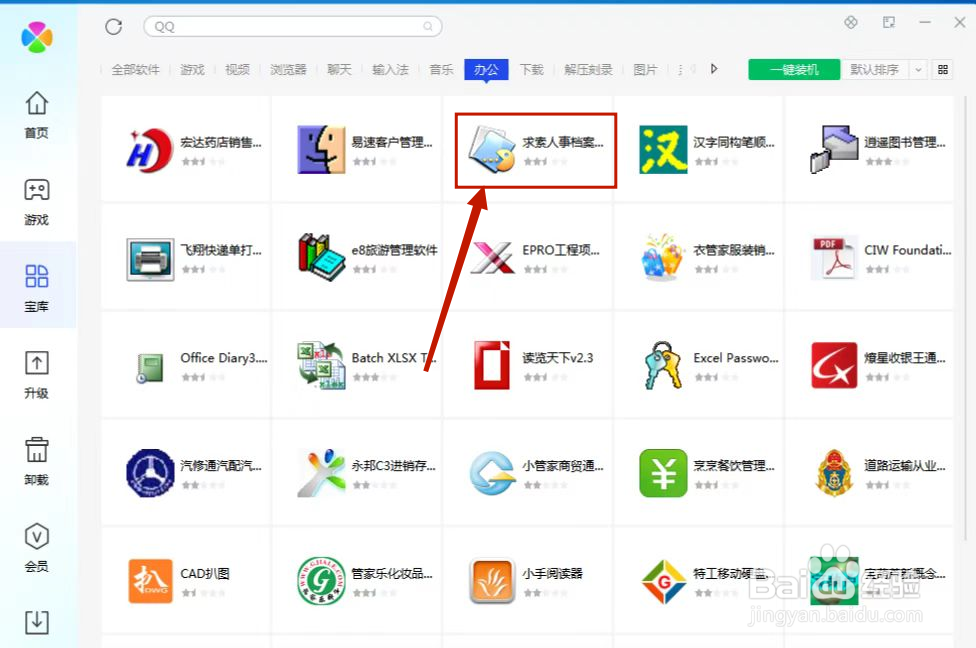Select the 办公 category tab
The height and width of the screenshot is (648, 976).
tap(486, 69)
